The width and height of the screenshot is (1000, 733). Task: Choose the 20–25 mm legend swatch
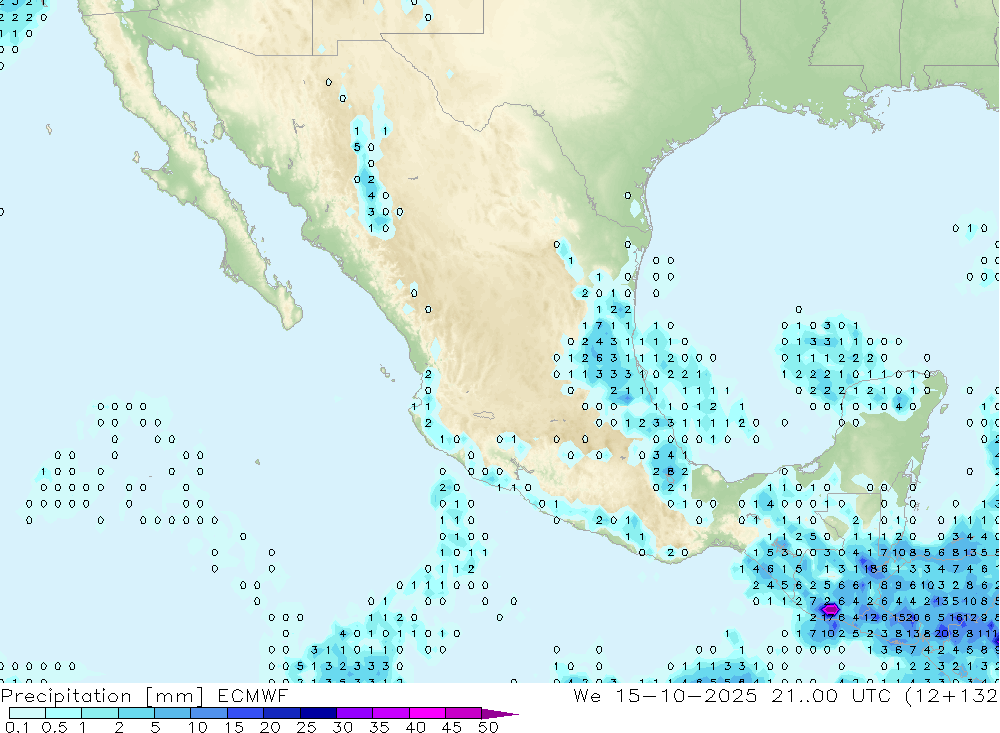[282, 713]
